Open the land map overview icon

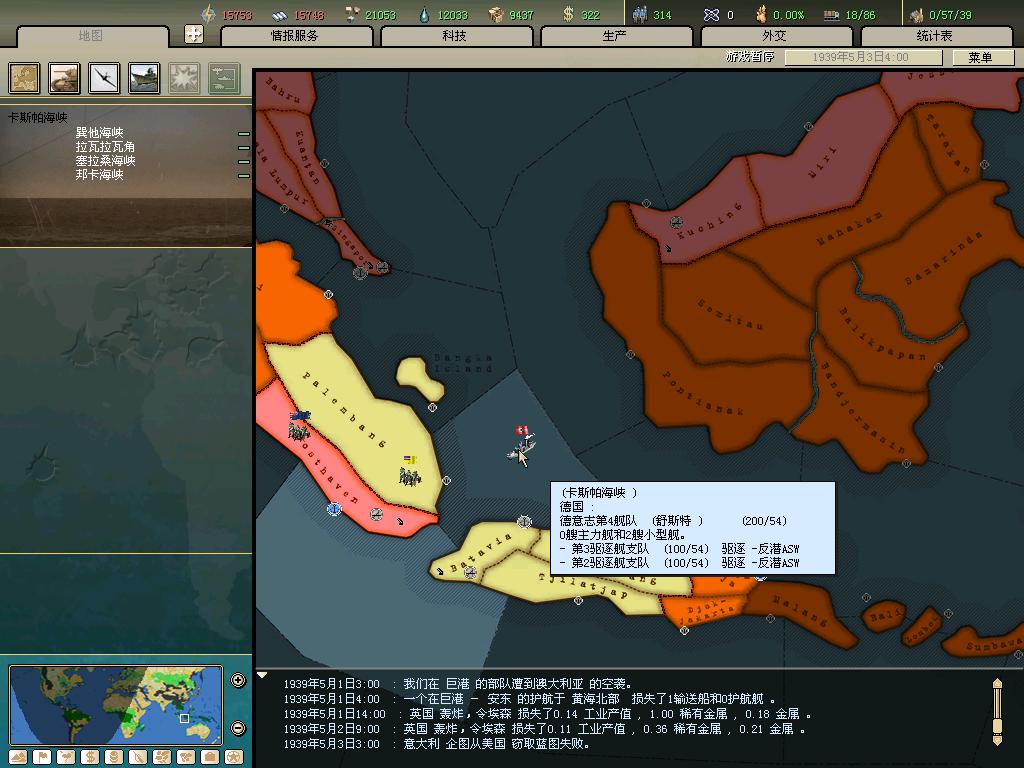[24, 78]
